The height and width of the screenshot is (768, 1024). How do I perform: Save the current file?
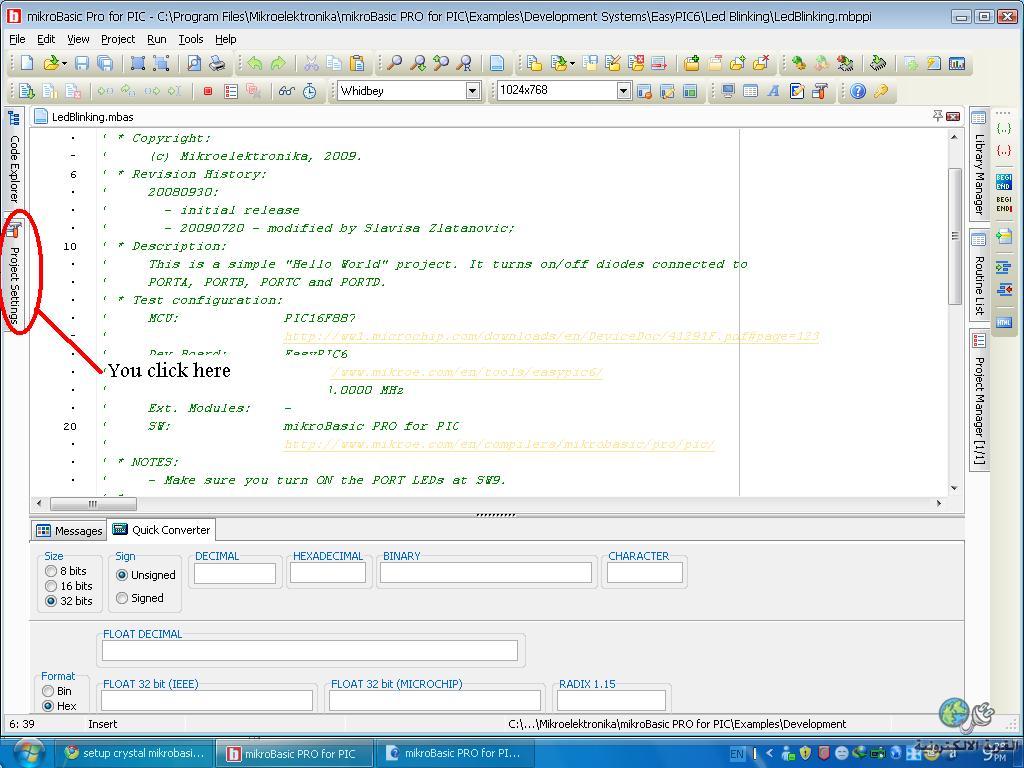click(x=82, y=63)
